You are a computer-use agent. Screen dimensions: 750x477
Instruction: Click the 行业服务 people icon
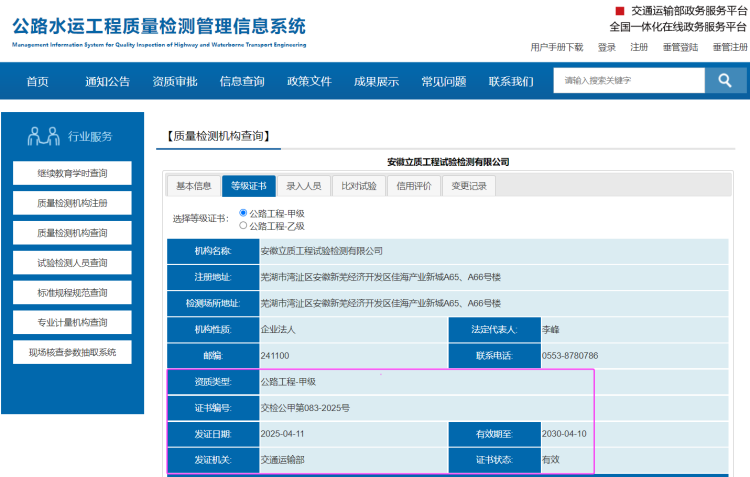pos(44,136)
